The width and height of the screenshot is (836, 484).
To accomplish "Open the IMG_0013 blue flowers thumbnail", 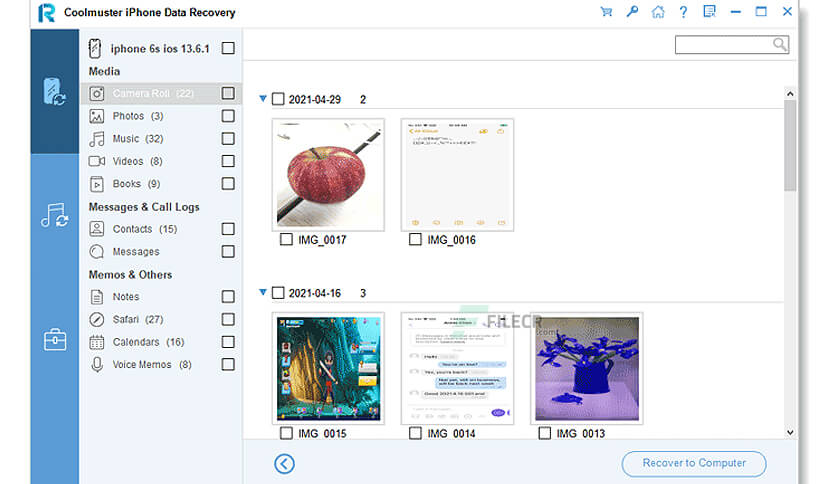I will coord(585,366).
